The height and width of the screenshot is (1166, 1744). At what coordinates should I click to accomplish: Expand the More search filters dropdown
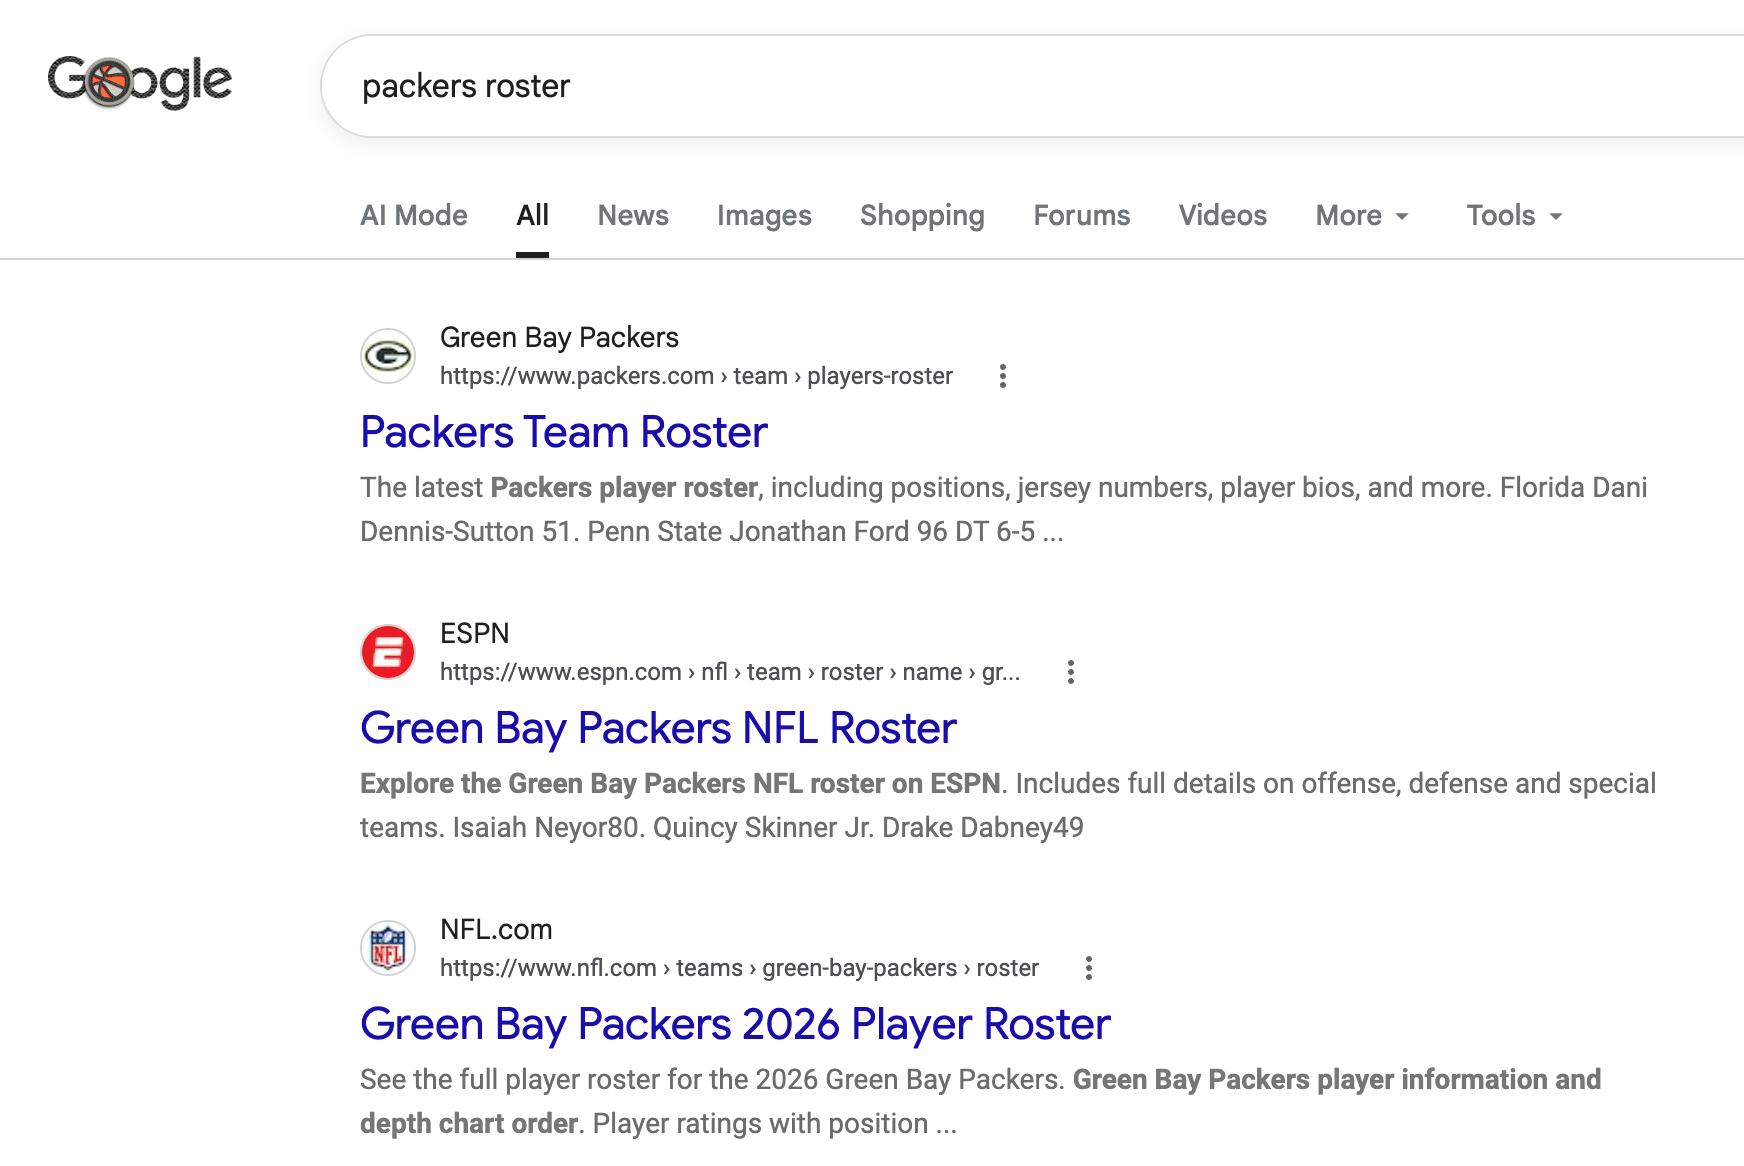(1362, 215)
